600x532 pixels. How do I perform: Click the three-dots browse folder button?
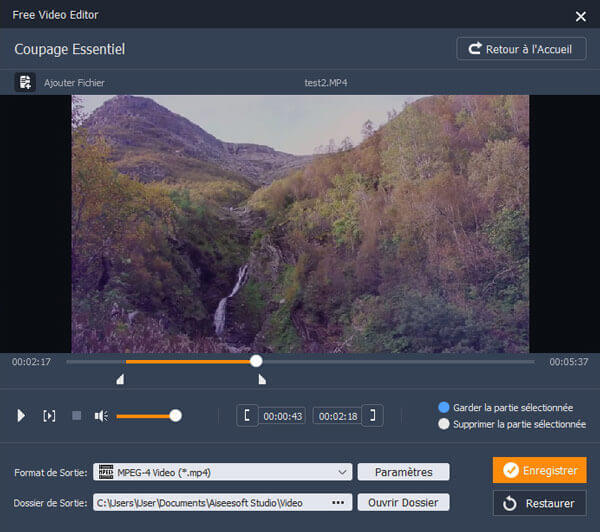(338, 502)
